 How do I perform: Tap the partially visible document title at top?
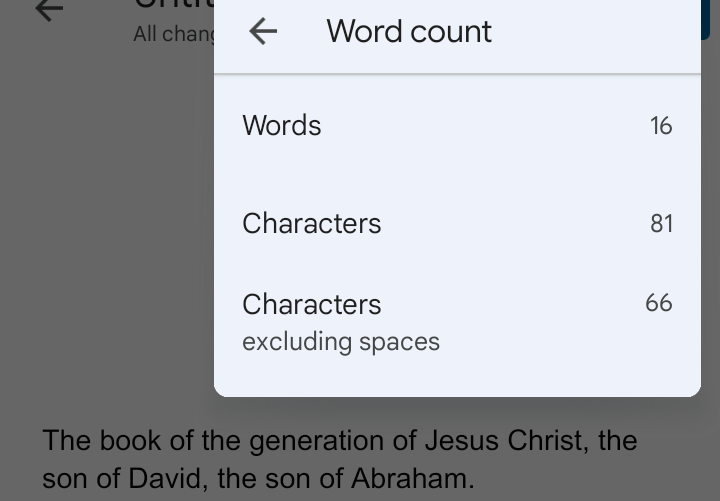pos(172,5)
